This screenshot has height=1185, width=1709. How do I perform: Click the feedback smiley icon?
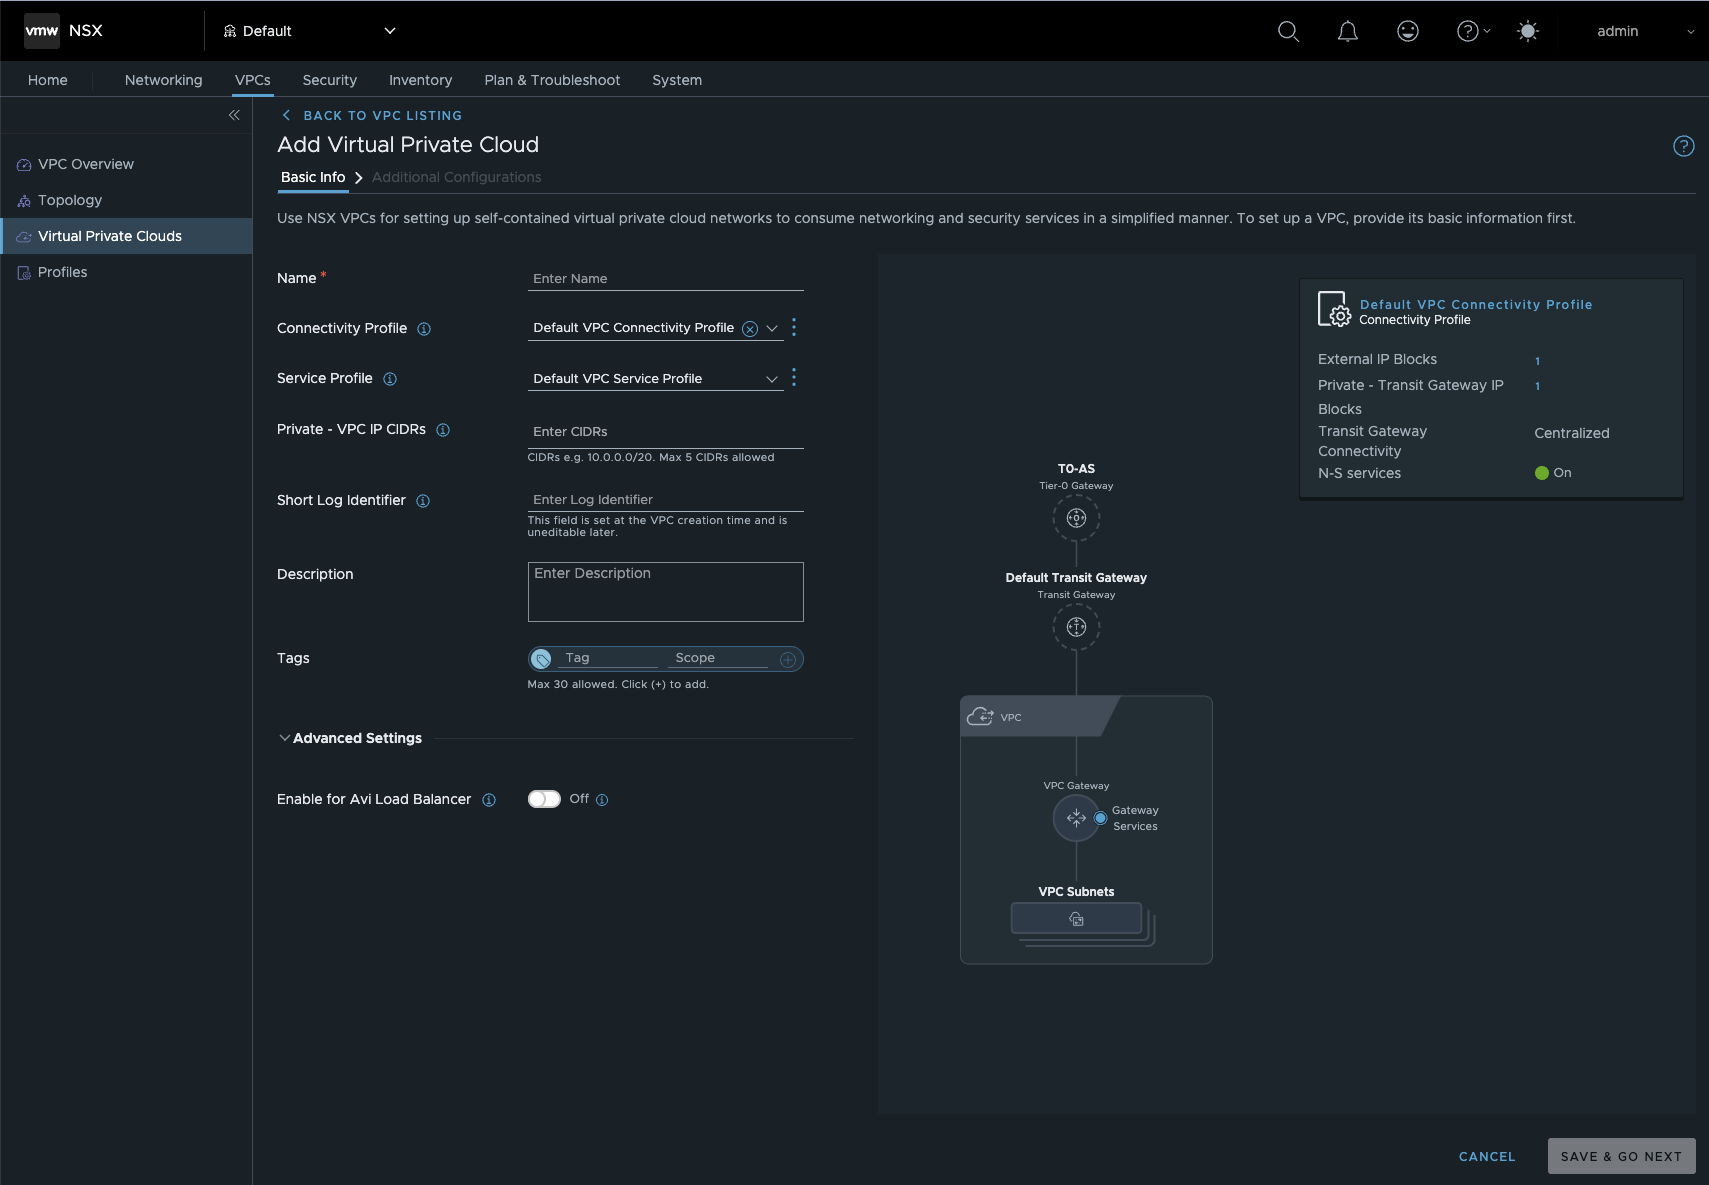(x=1407, y=31)
